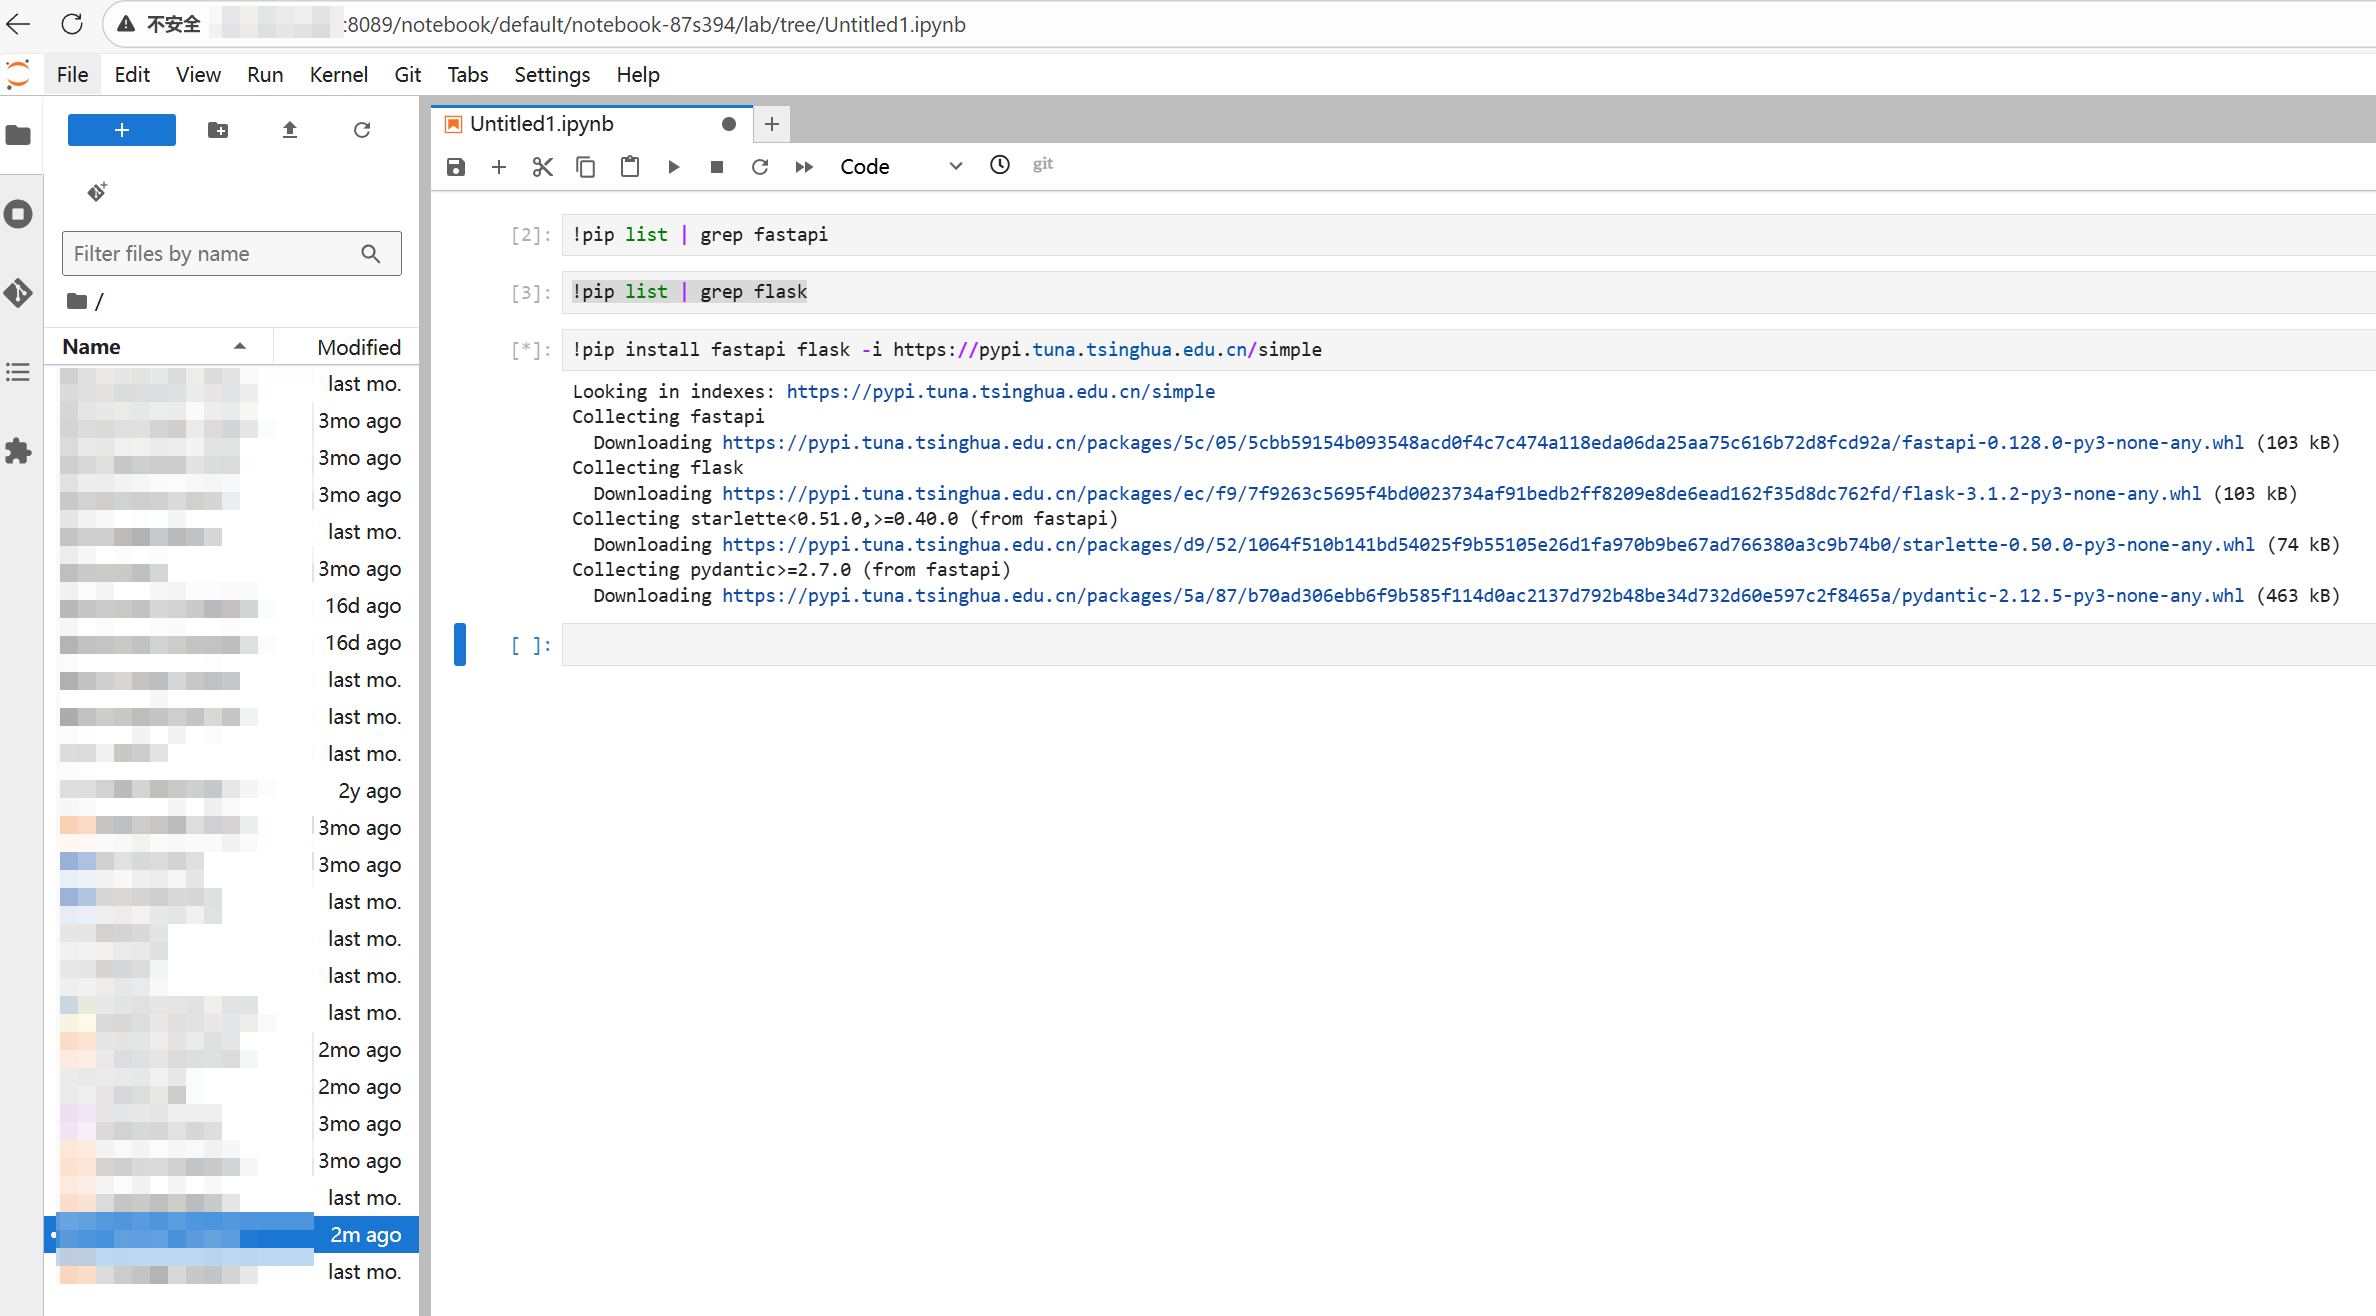Open Running Terminals and Kernels panel
This screenshot has height=1316, width=2376.
coord(18,214)
